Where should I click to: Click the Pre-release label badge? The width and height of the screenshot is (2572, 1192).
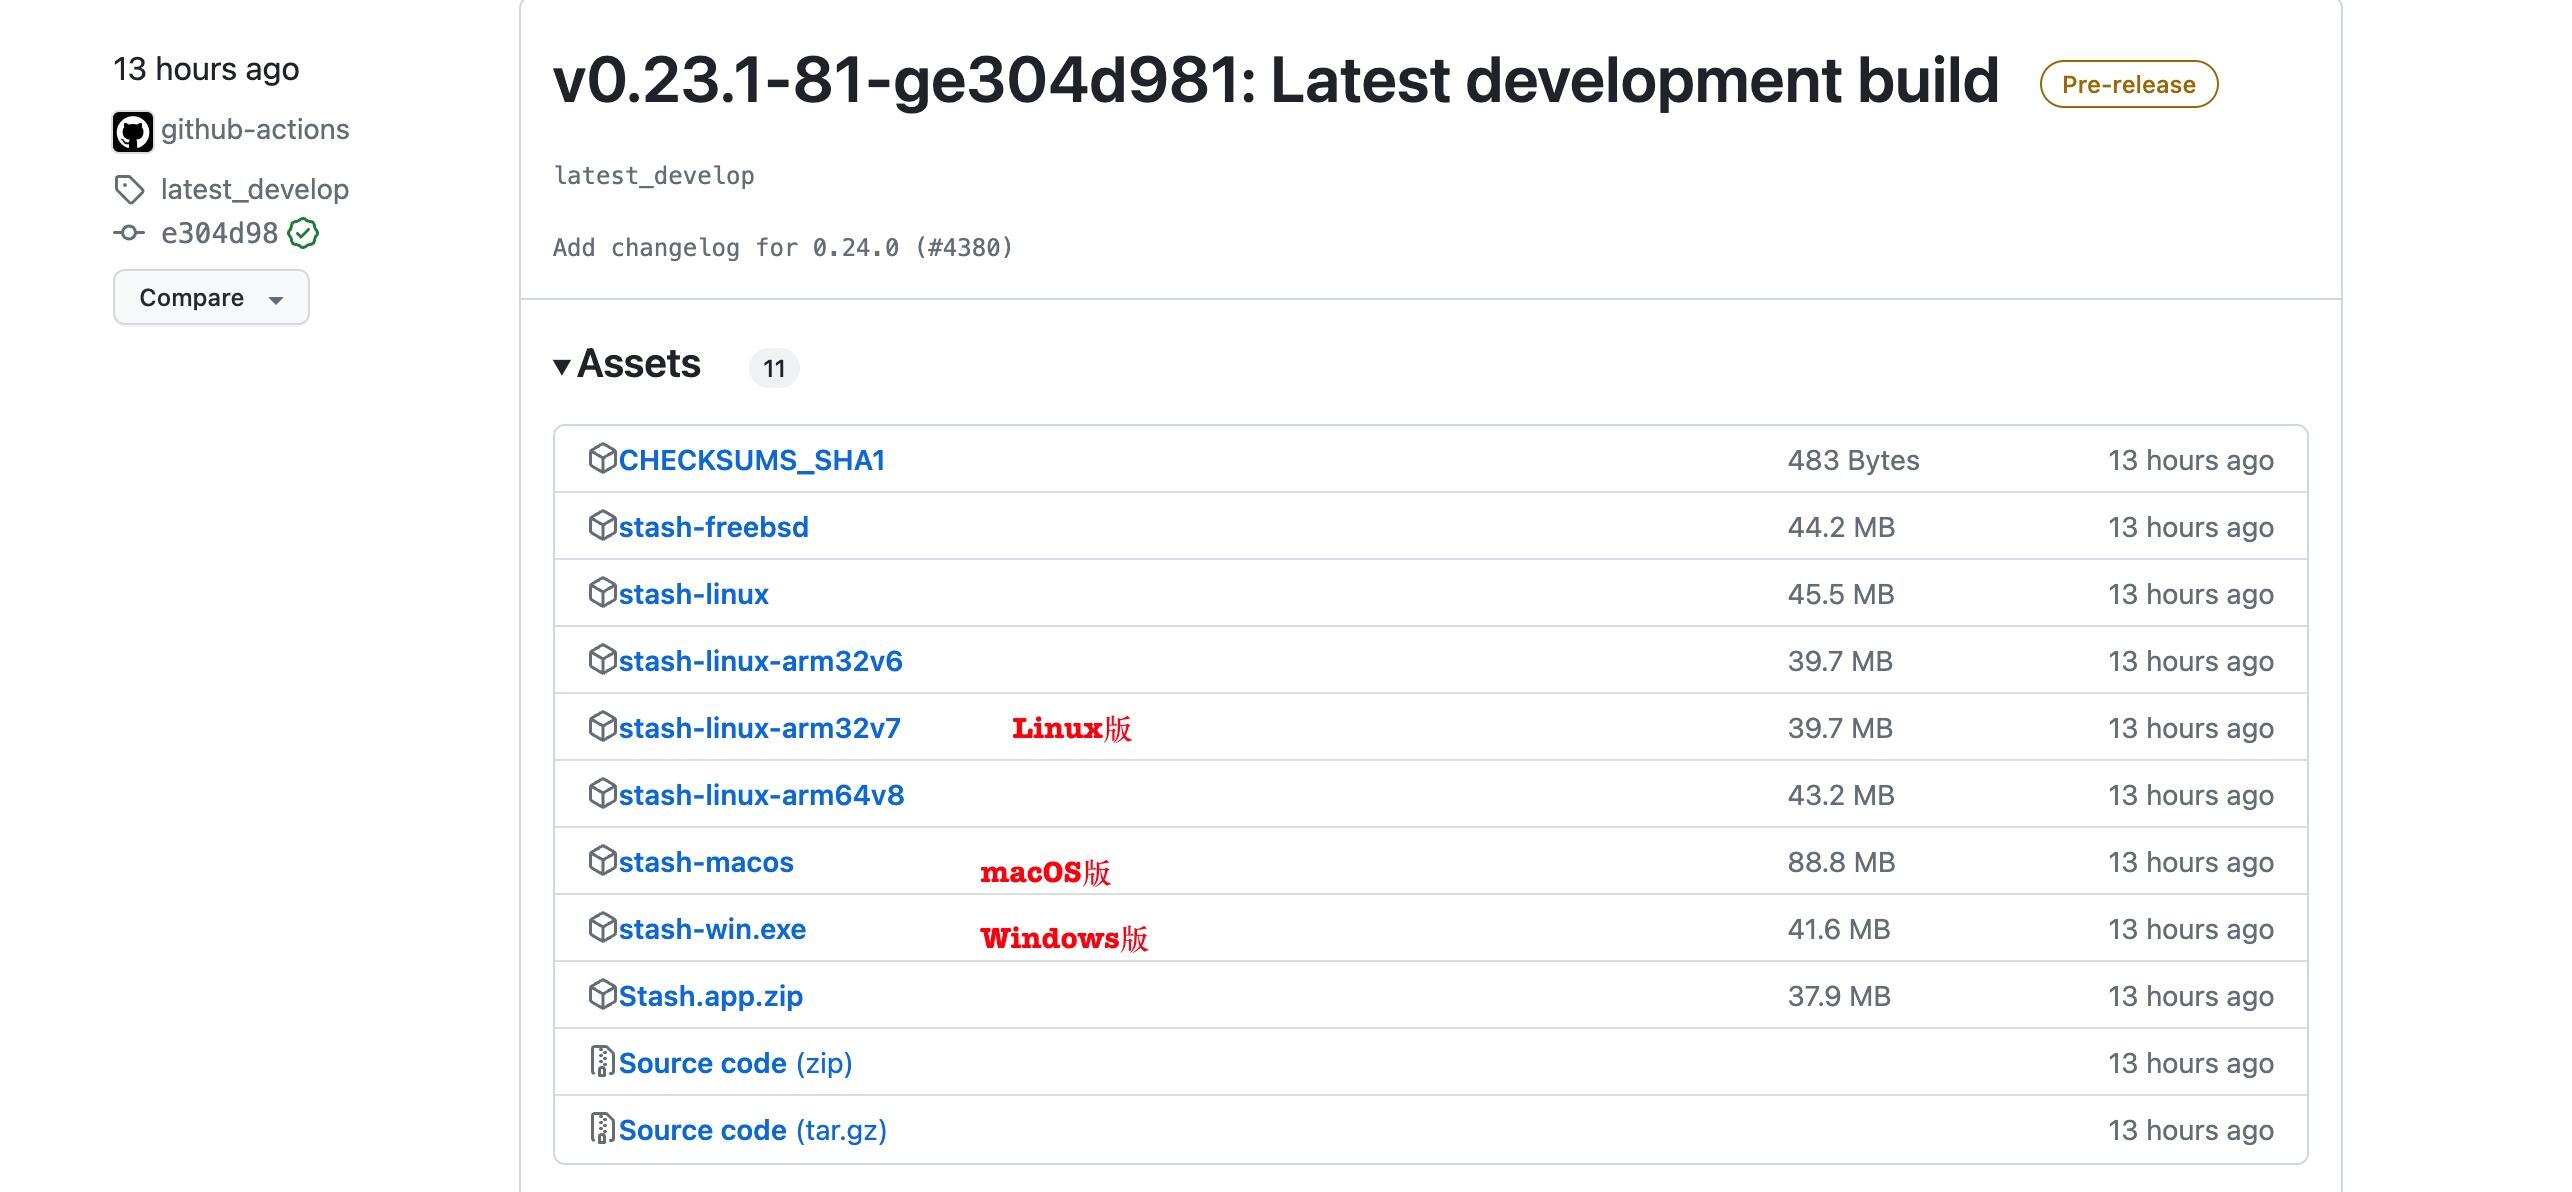click(2129, 84)
